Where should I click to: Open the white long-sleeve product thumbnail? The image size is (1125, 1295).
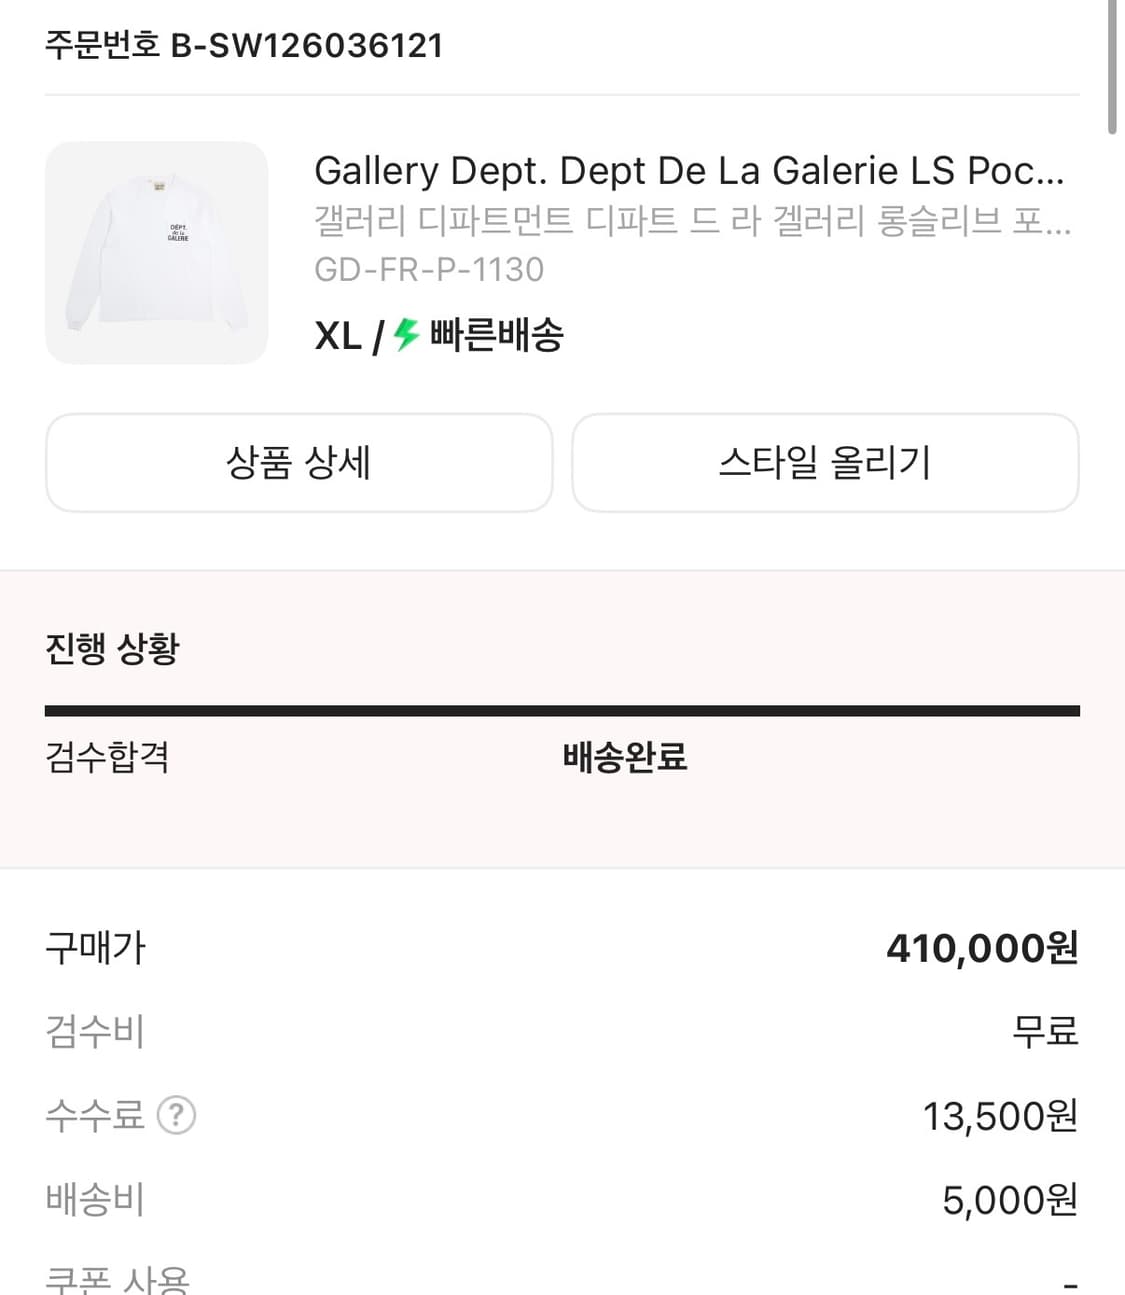157,253
